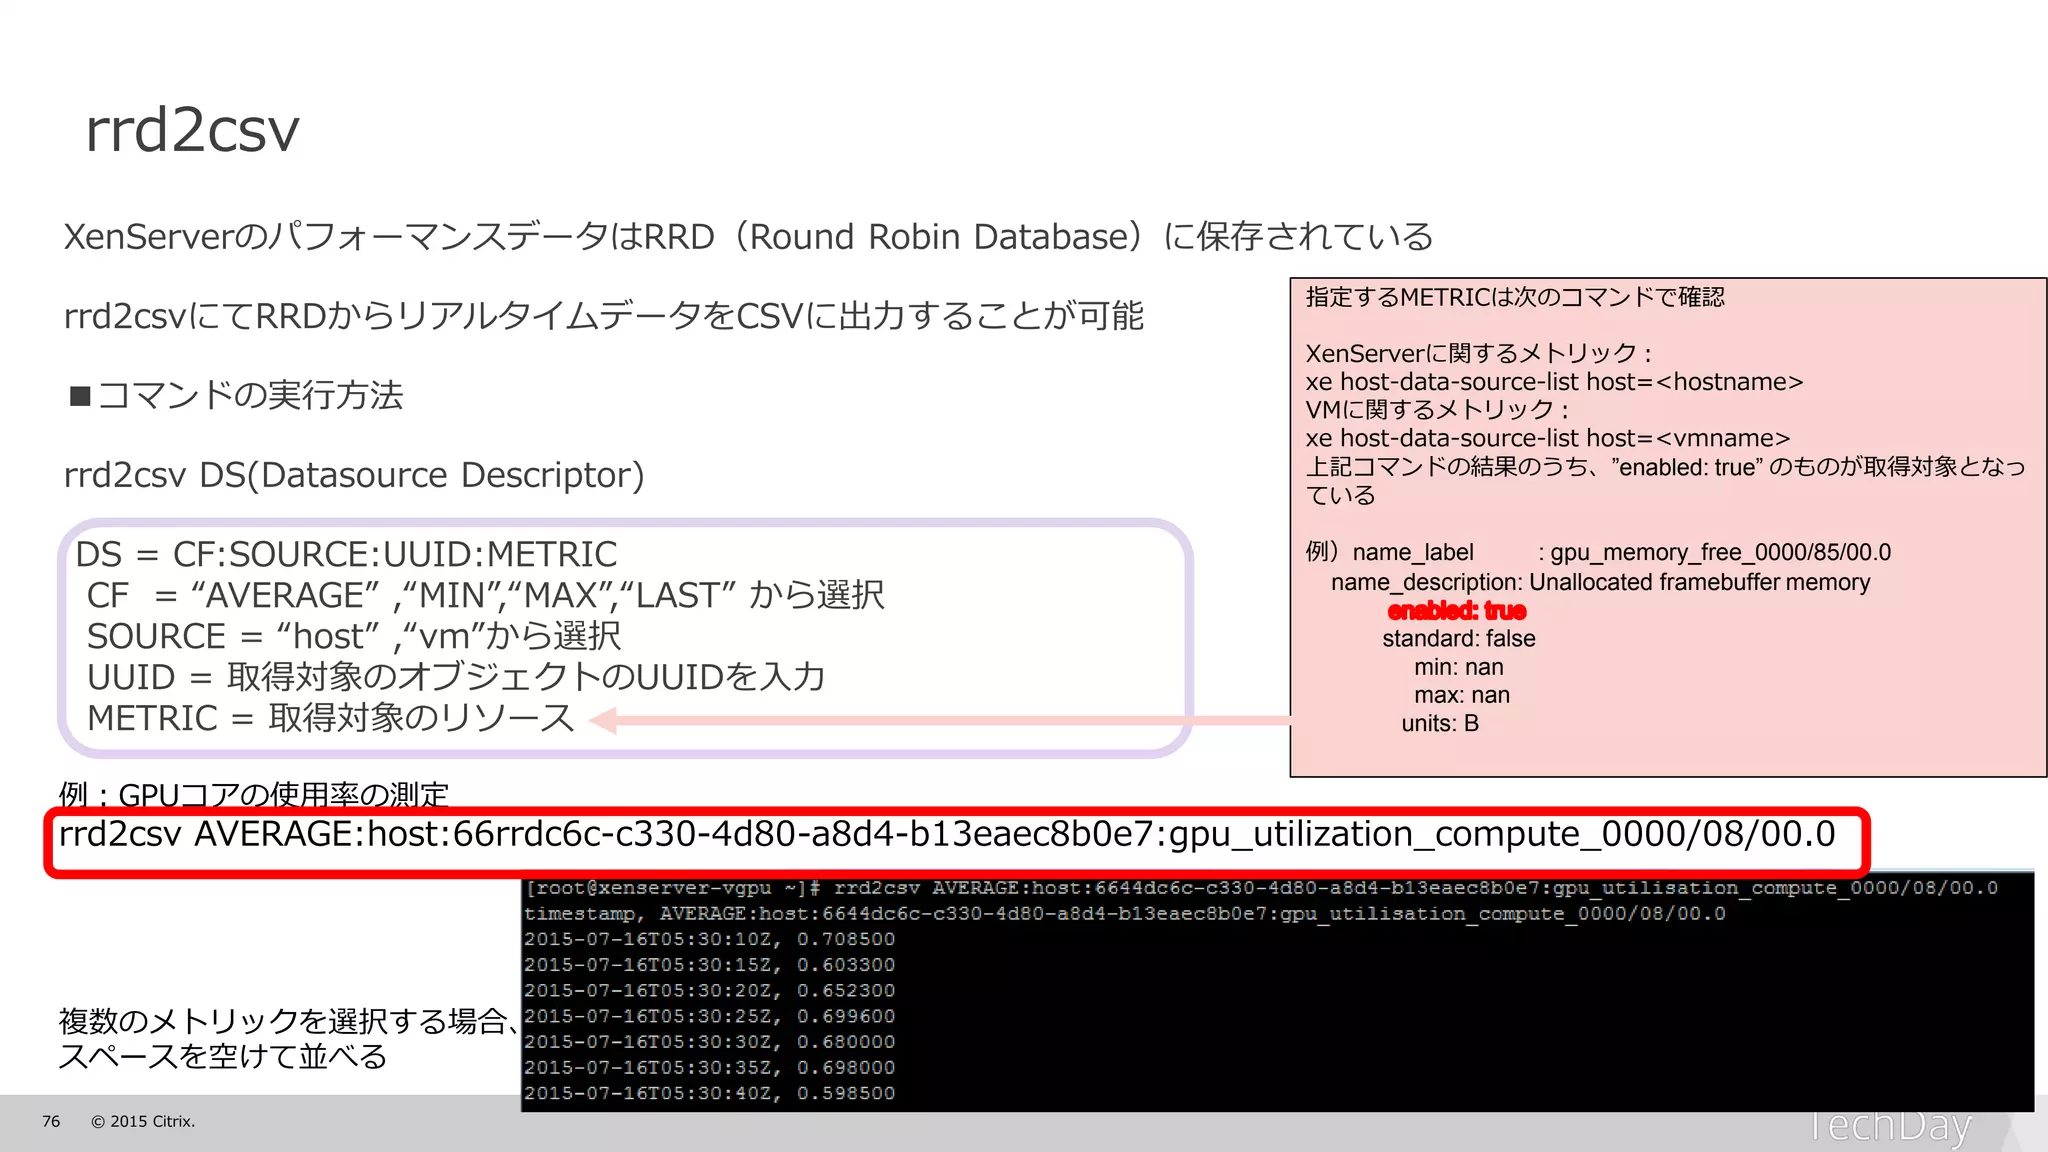The height and width of the screenshot is (1152, 2048).
Task: Click the "© 2015 Citrix." footer
Action: pyautogui.click(x=143, y=1122)
